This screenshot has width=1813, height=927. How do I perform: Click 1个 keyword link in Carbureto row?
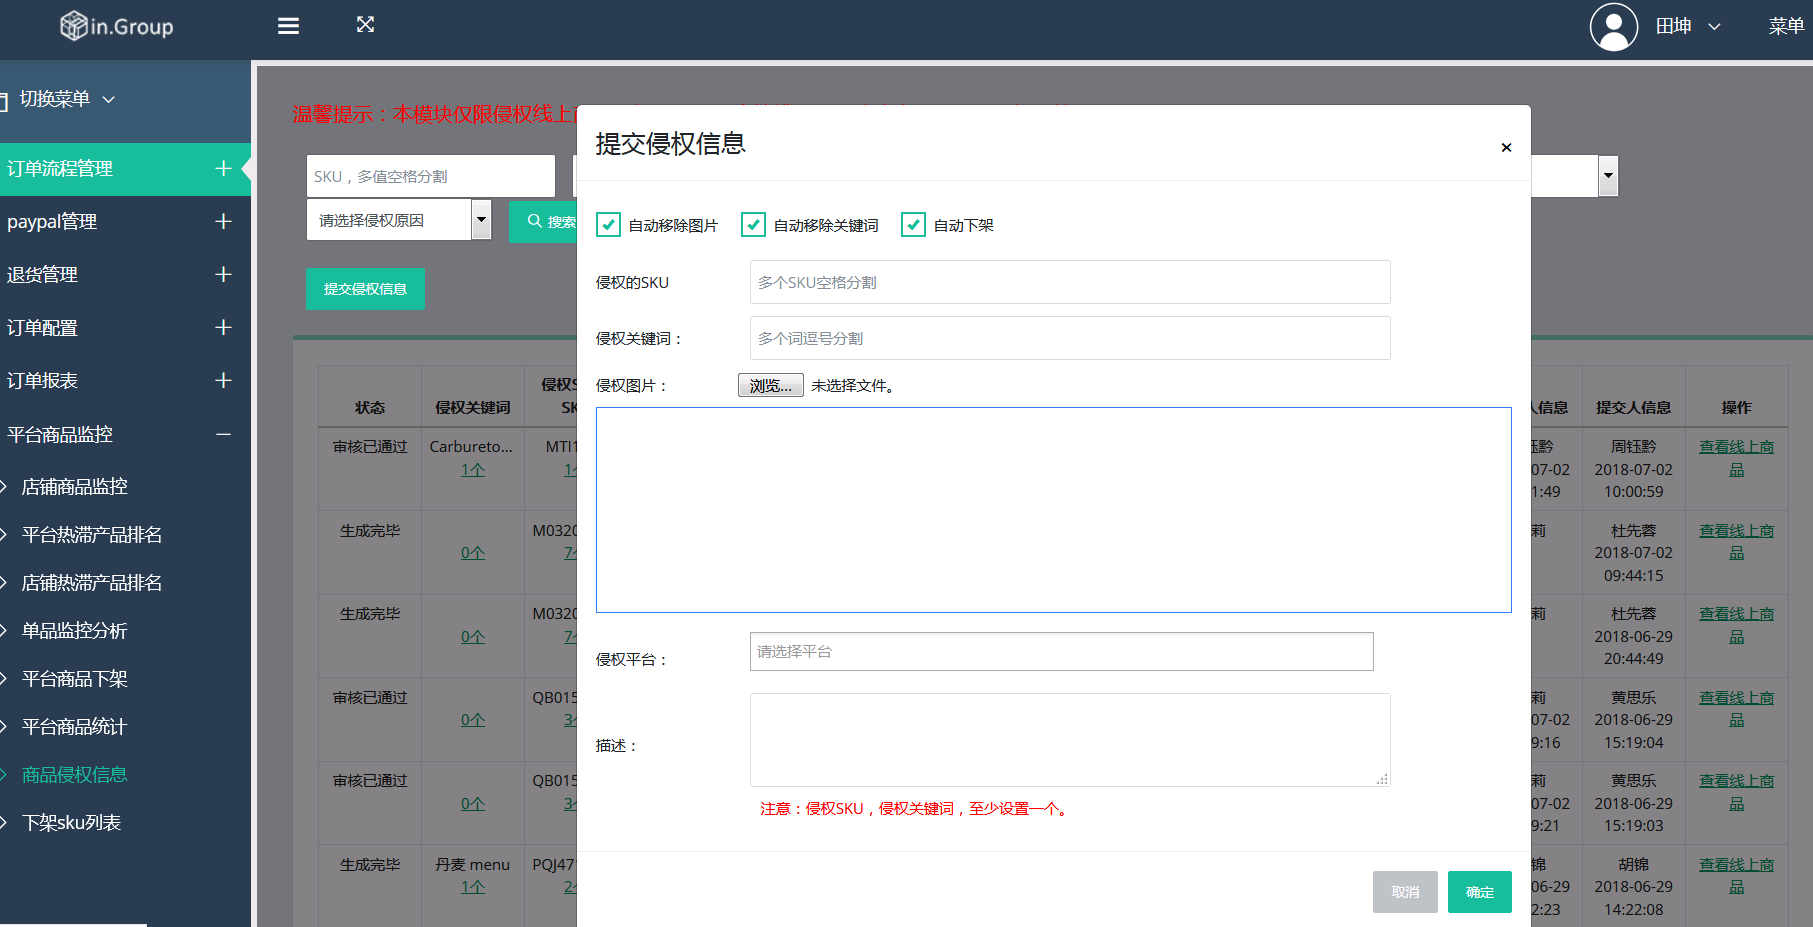473,470
